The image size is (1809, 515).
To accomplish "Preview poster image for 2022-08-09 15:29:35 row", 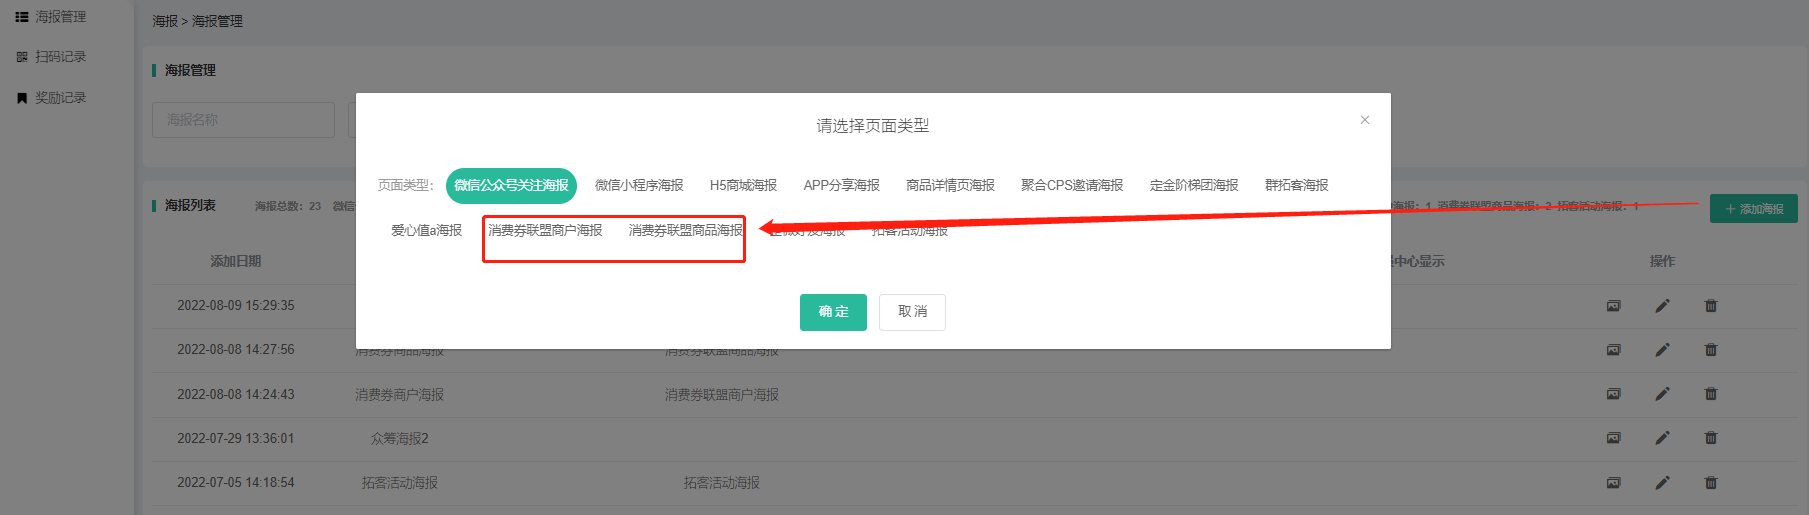I will (1613, 306).
